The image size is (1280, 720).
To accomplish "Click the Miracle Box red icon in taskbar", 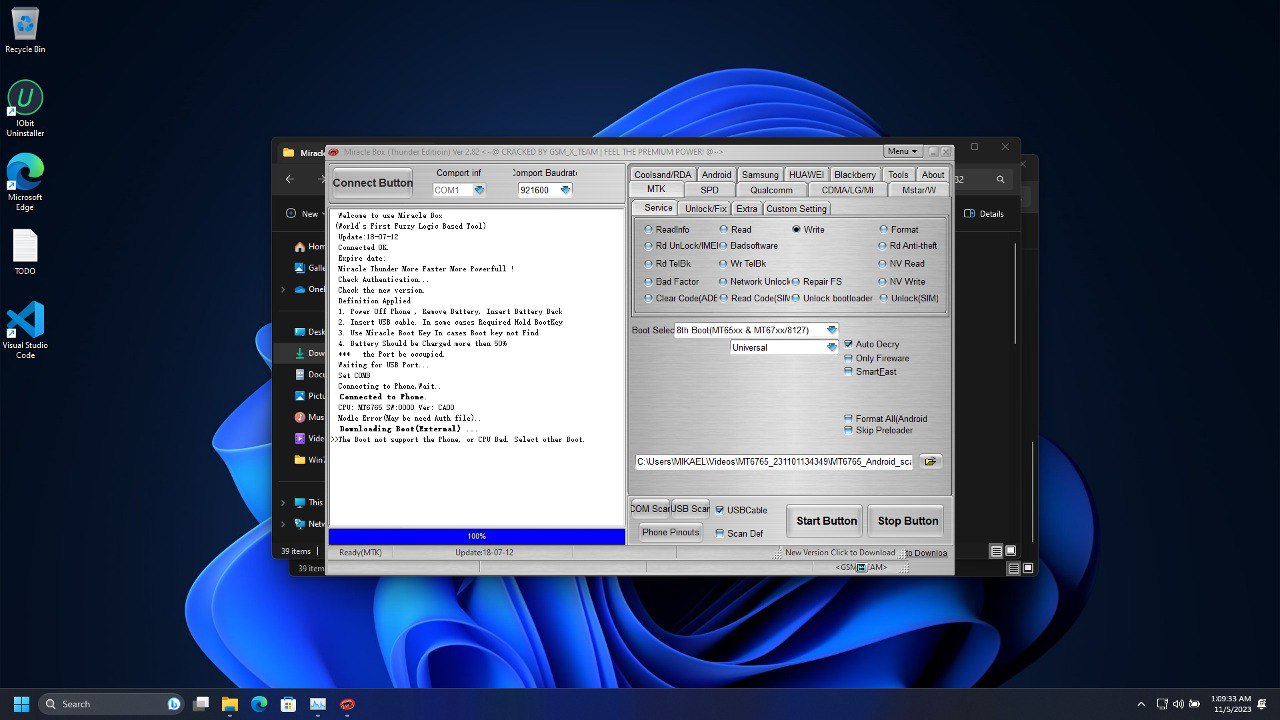I will click(x=347, y=704).
